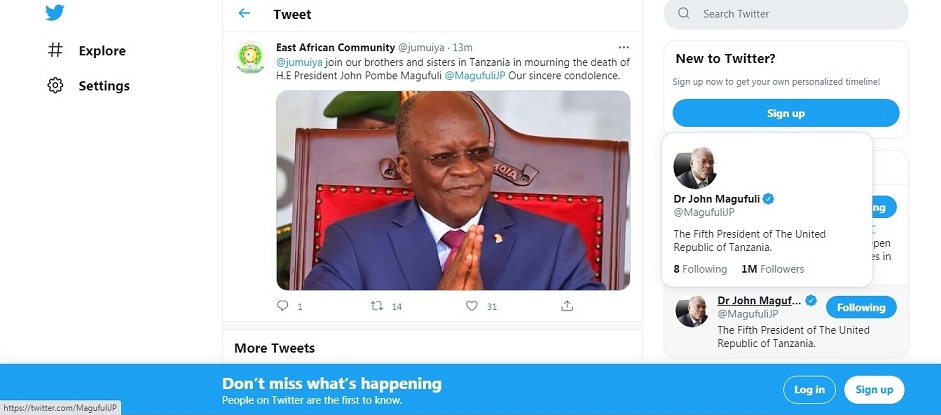Click the Twitter bird logo
Viewport: 941px width, 415px height.
[55, 13]
